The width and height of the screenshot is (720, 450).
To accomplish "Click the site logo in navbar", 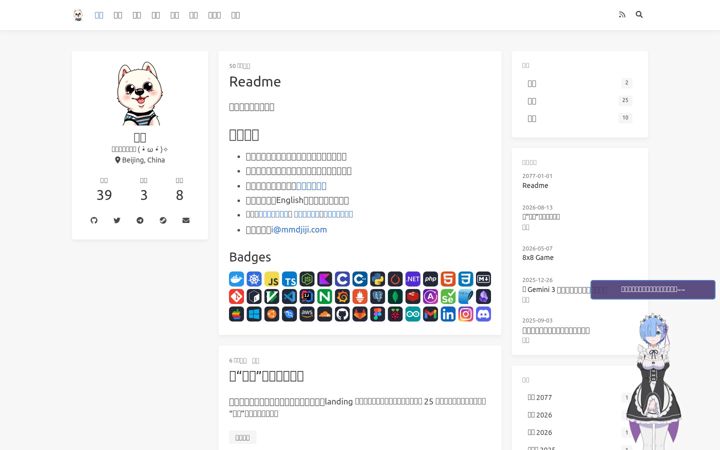I will pos(78,15).
